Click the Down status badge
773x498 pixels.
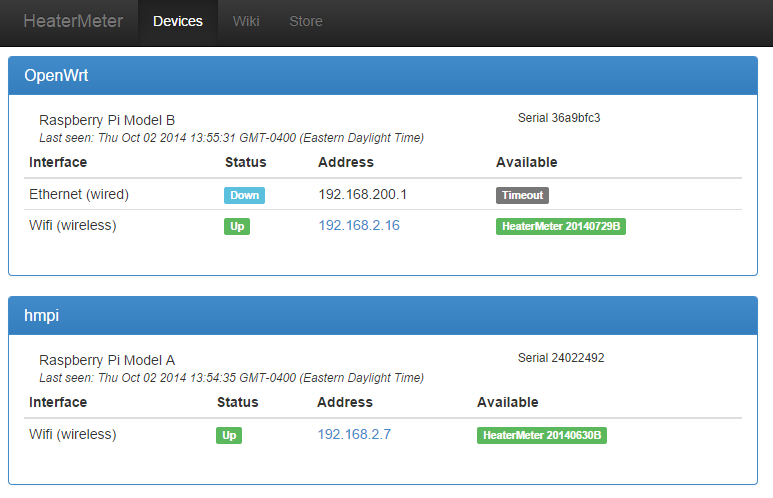coord(245,195)
